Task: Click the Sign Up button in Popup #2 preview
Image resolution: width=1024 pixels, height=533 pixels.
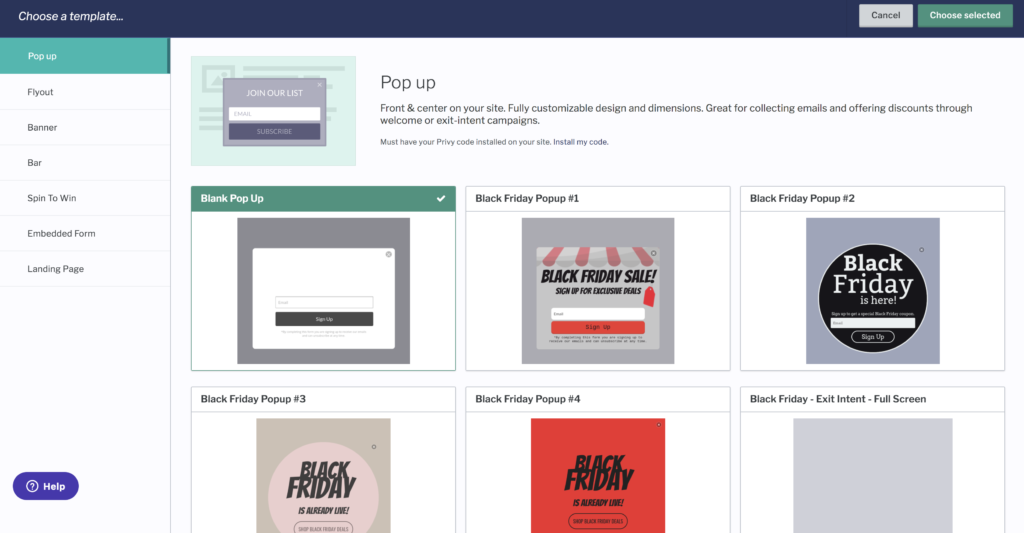Action: (872, 337)
